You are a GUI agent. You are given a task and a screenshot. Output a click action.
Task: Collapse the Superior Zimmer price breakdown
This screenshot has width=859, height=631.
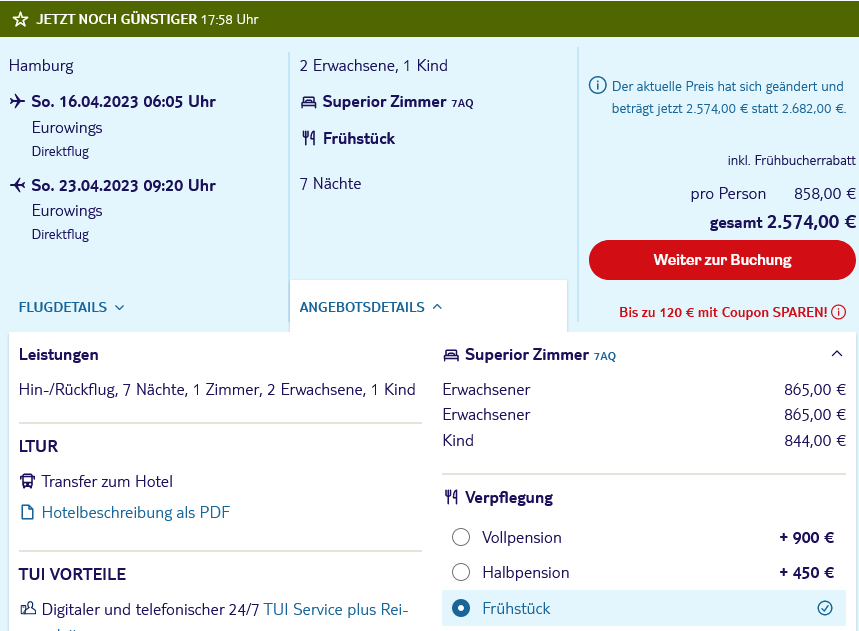(x=837, y=353)
